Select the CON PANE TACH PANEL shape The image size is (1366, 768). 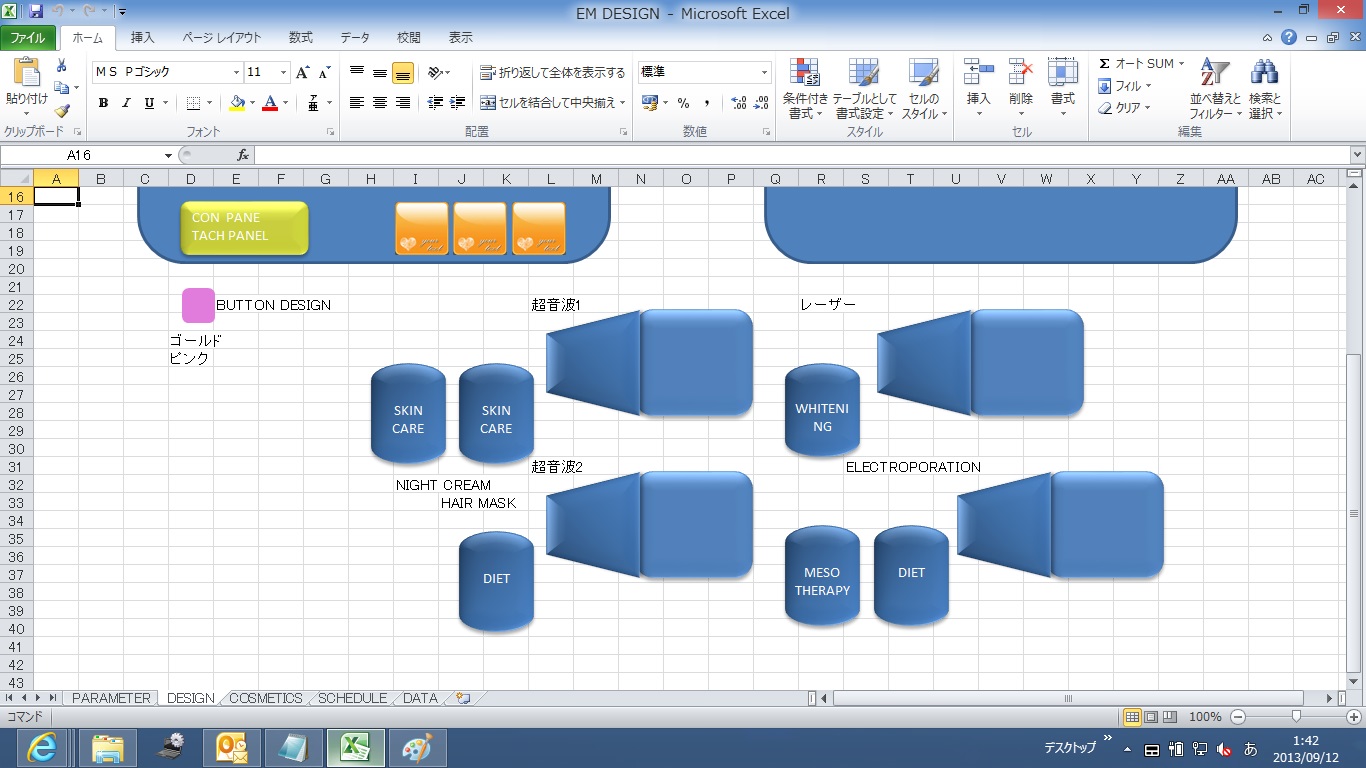click(244, 228)
